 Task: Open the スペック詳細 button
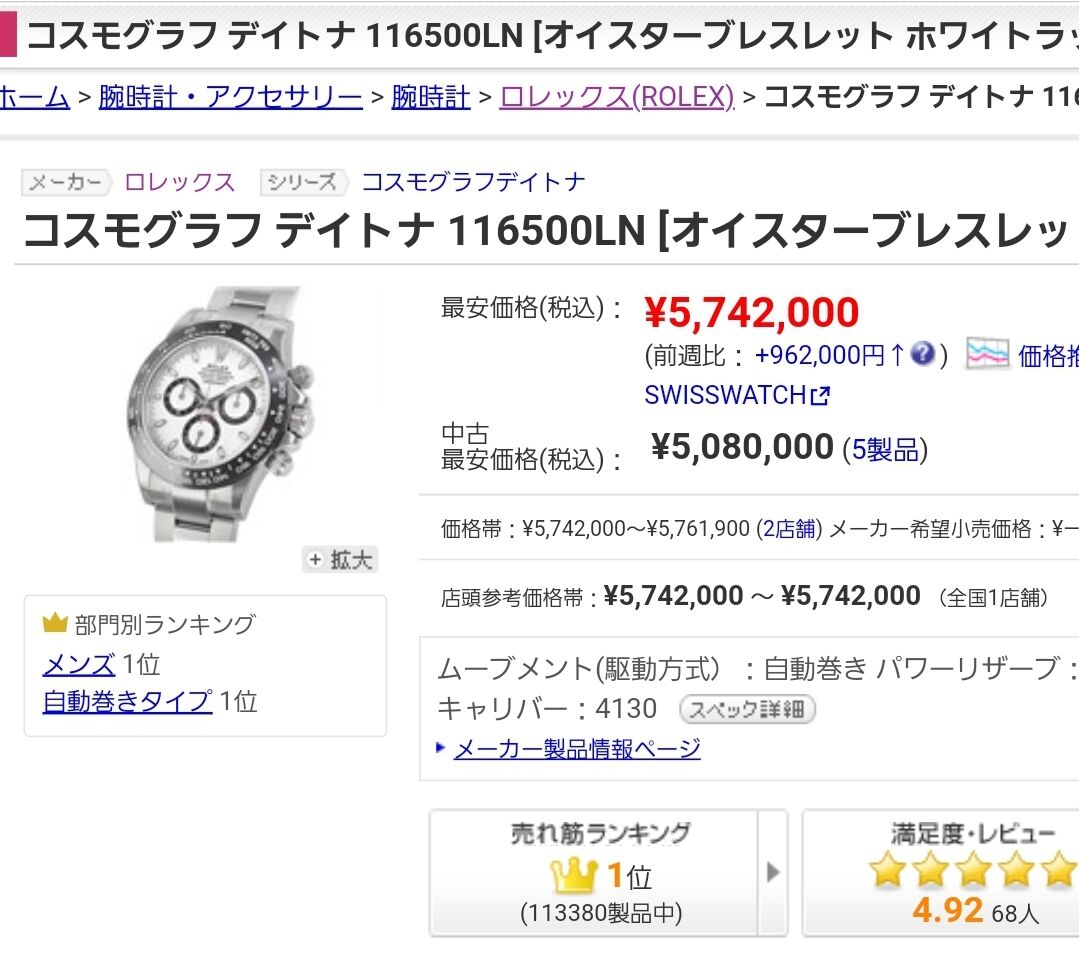tap(747, 709)
